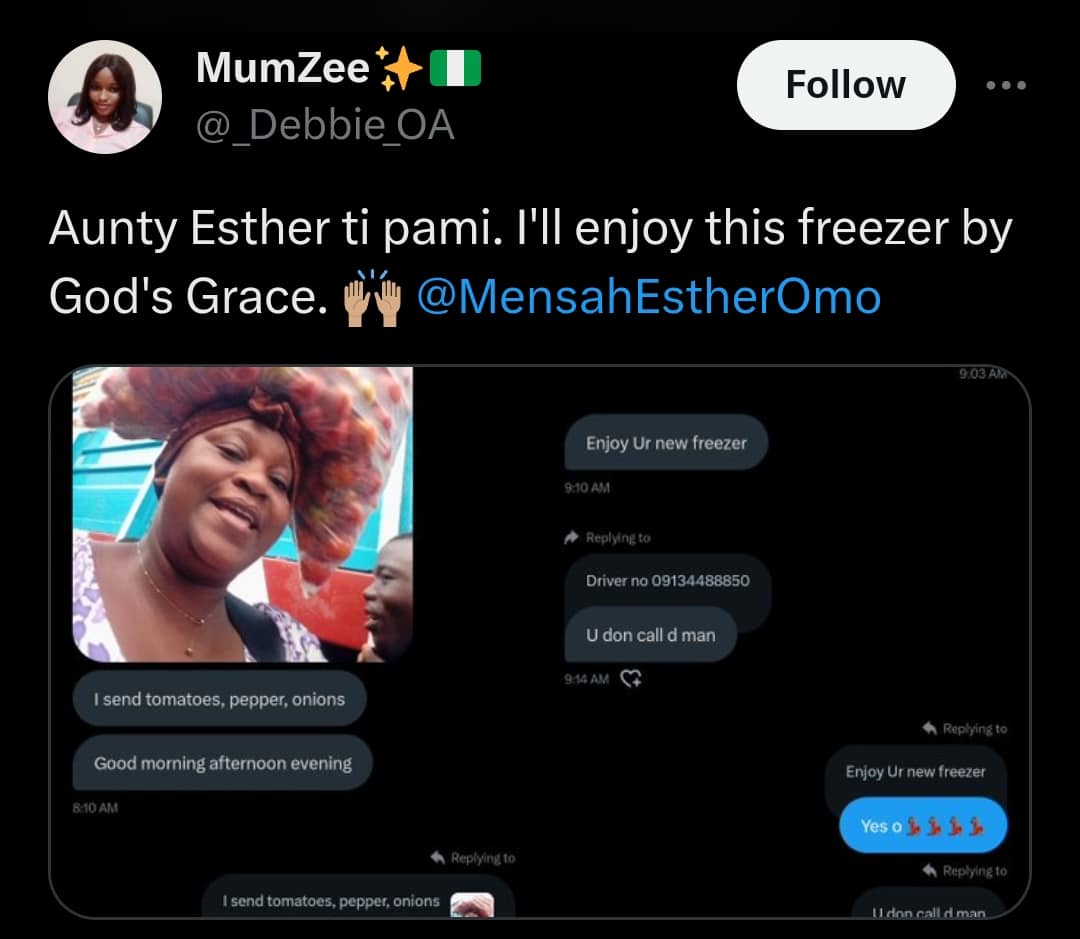
Task: Select the blue "Yes o" message bubble
Action: click(922, 826)
